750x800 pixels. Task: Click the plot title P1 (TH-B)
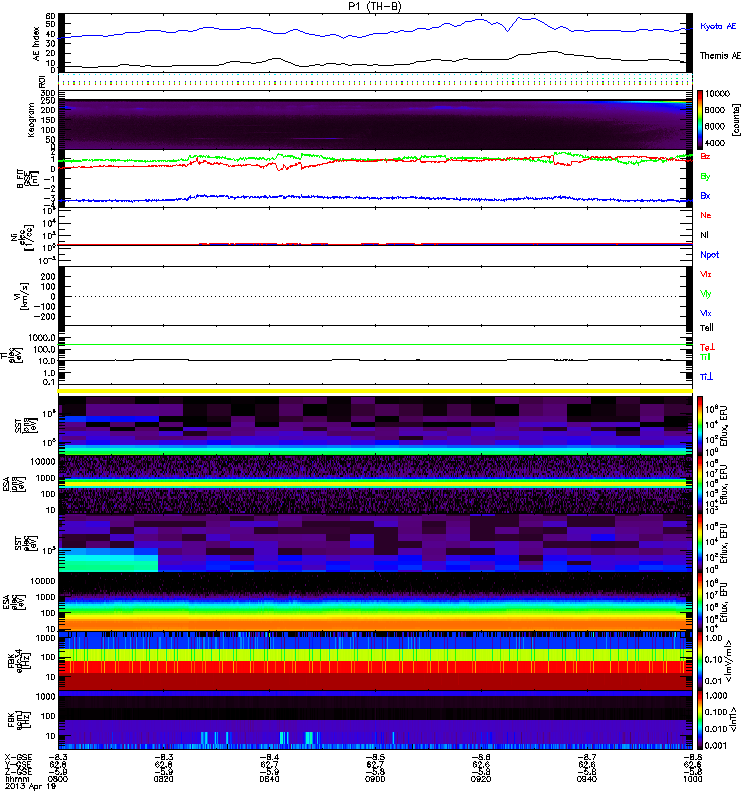coord(375,6)
